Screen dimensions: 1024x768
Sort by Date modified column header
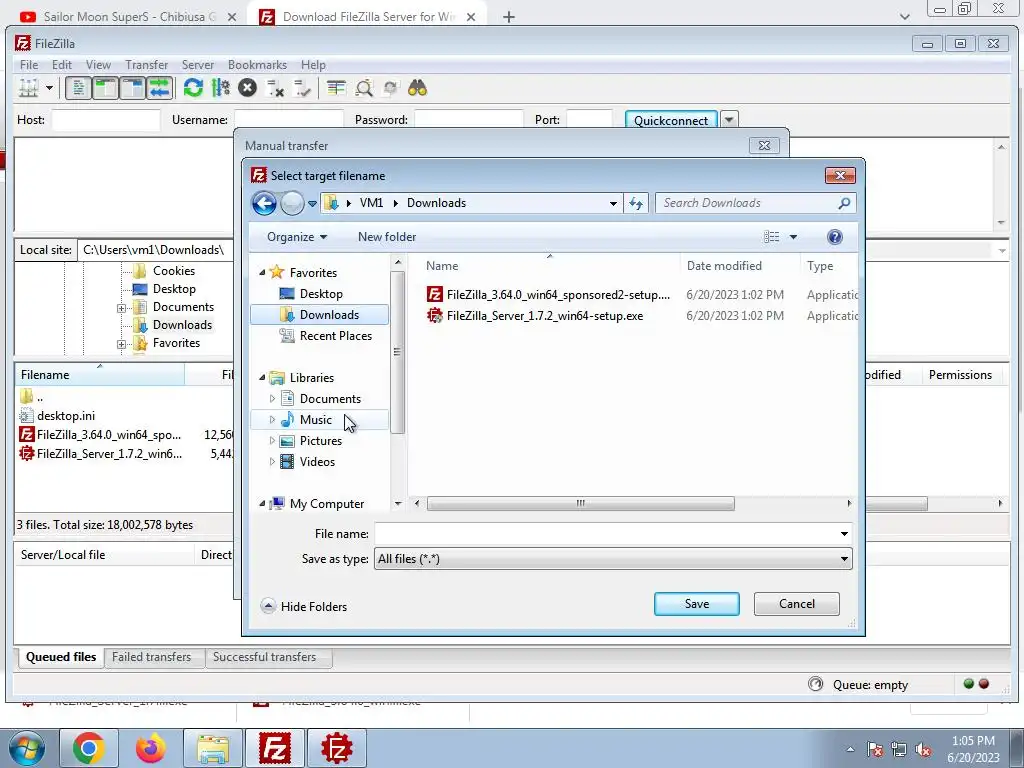coord(724,266)
